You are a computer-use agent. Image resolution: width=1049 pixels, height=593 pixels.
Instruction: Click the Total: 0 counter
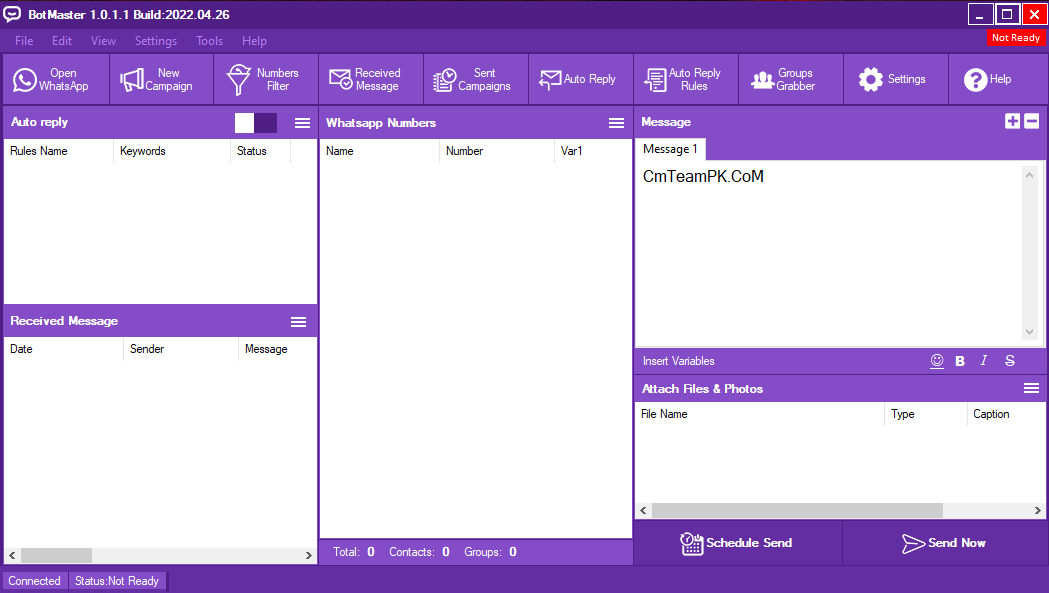coord(354,552)
